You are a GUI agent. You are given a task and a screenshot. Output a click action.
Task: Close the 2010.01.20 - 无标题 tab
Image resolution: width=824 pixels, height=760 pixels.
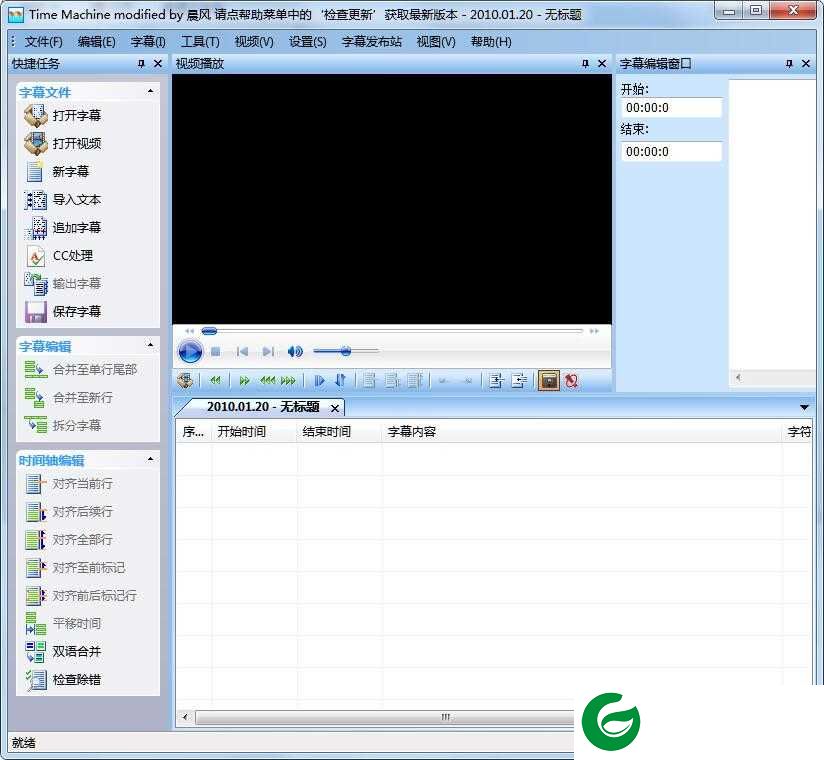[x=335, y=408]
